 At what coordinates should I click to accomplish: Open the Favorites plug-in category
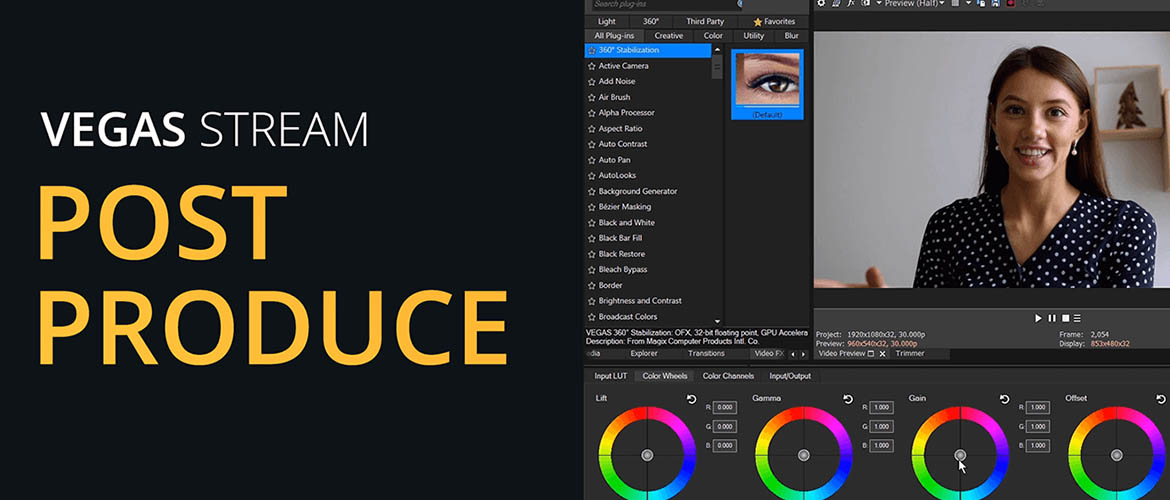[x=774, y=22]
